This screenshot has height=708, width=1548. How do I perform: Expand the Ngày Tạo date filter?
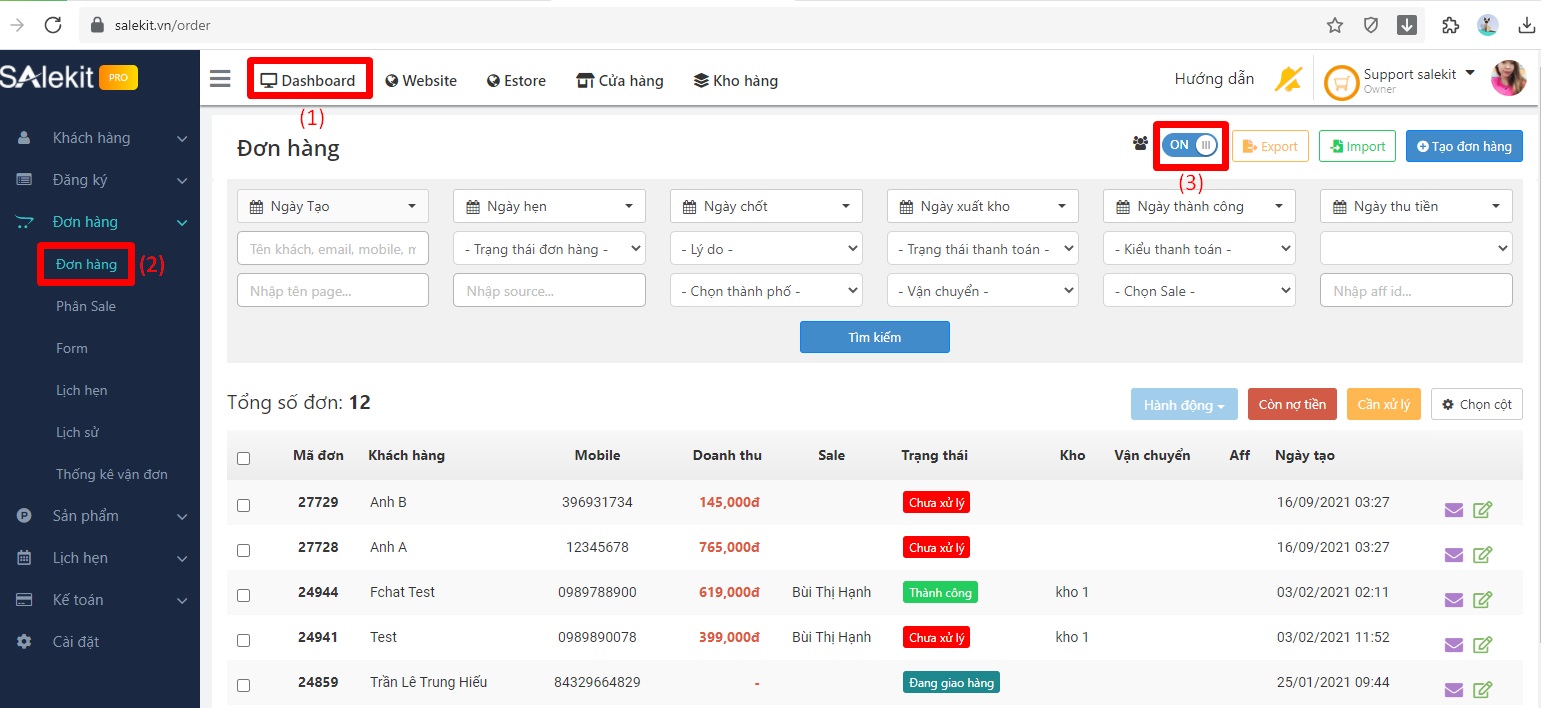332,207
